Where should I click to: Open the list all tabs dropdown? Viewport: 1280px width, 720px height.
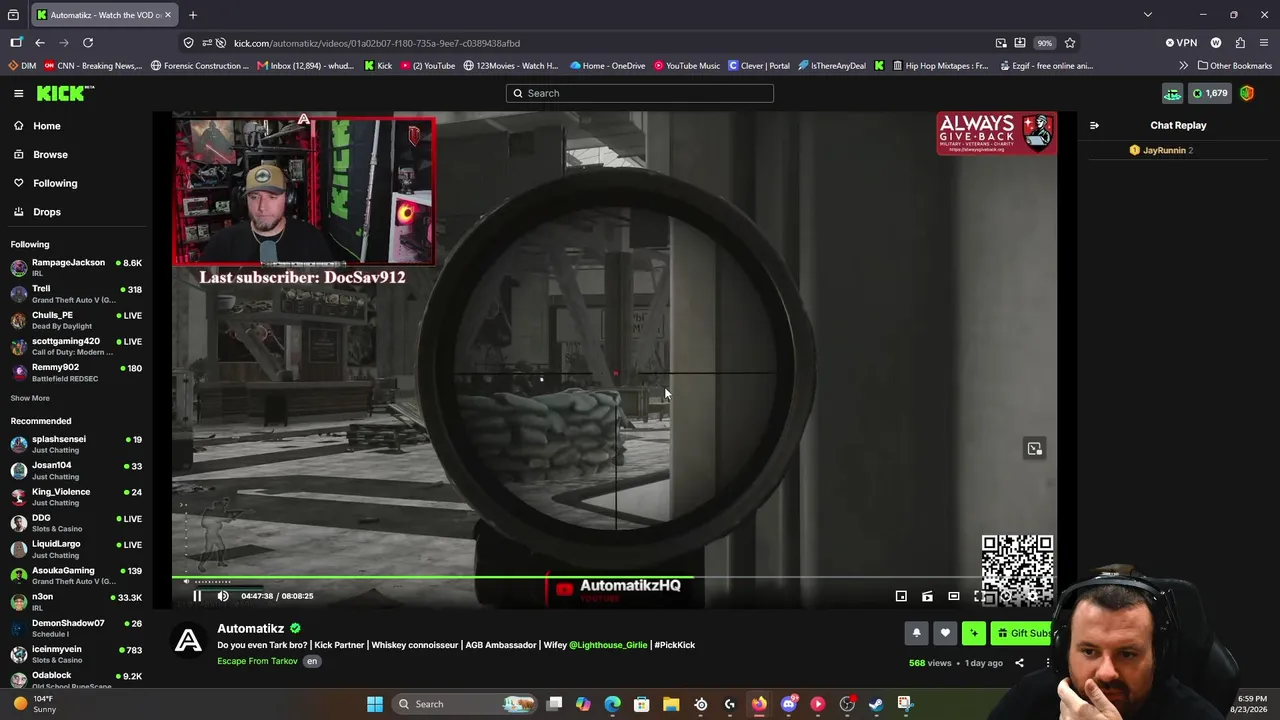1148,15
